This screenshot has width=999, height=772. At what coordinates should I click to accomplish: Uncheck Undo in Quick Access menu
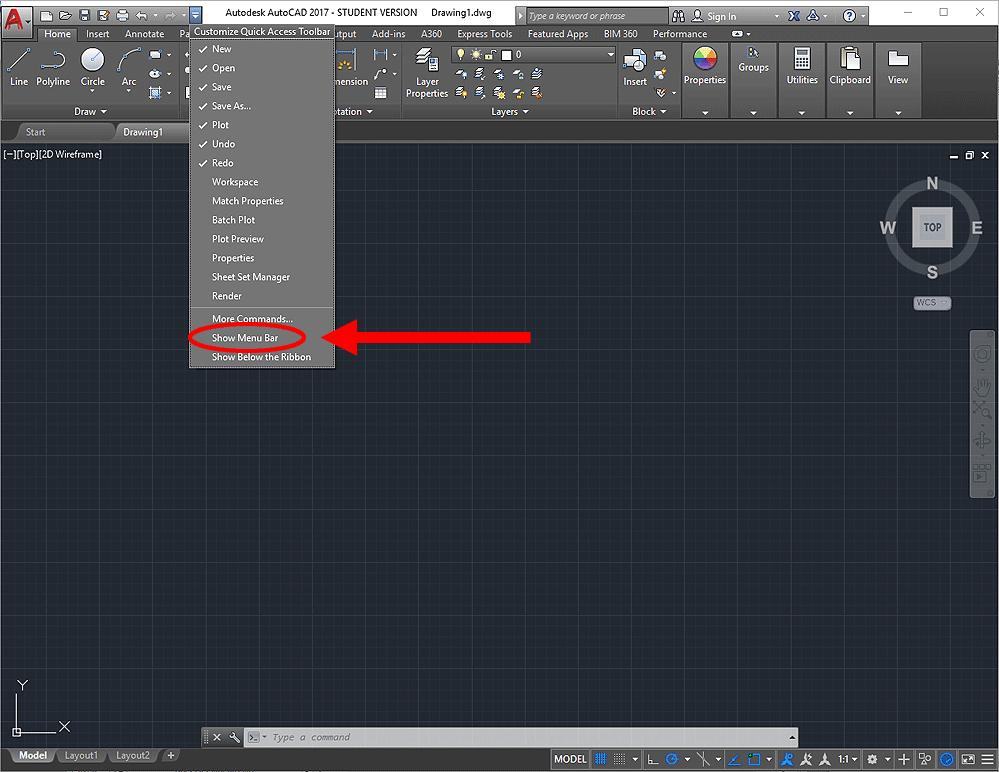[x=262, y=145]
